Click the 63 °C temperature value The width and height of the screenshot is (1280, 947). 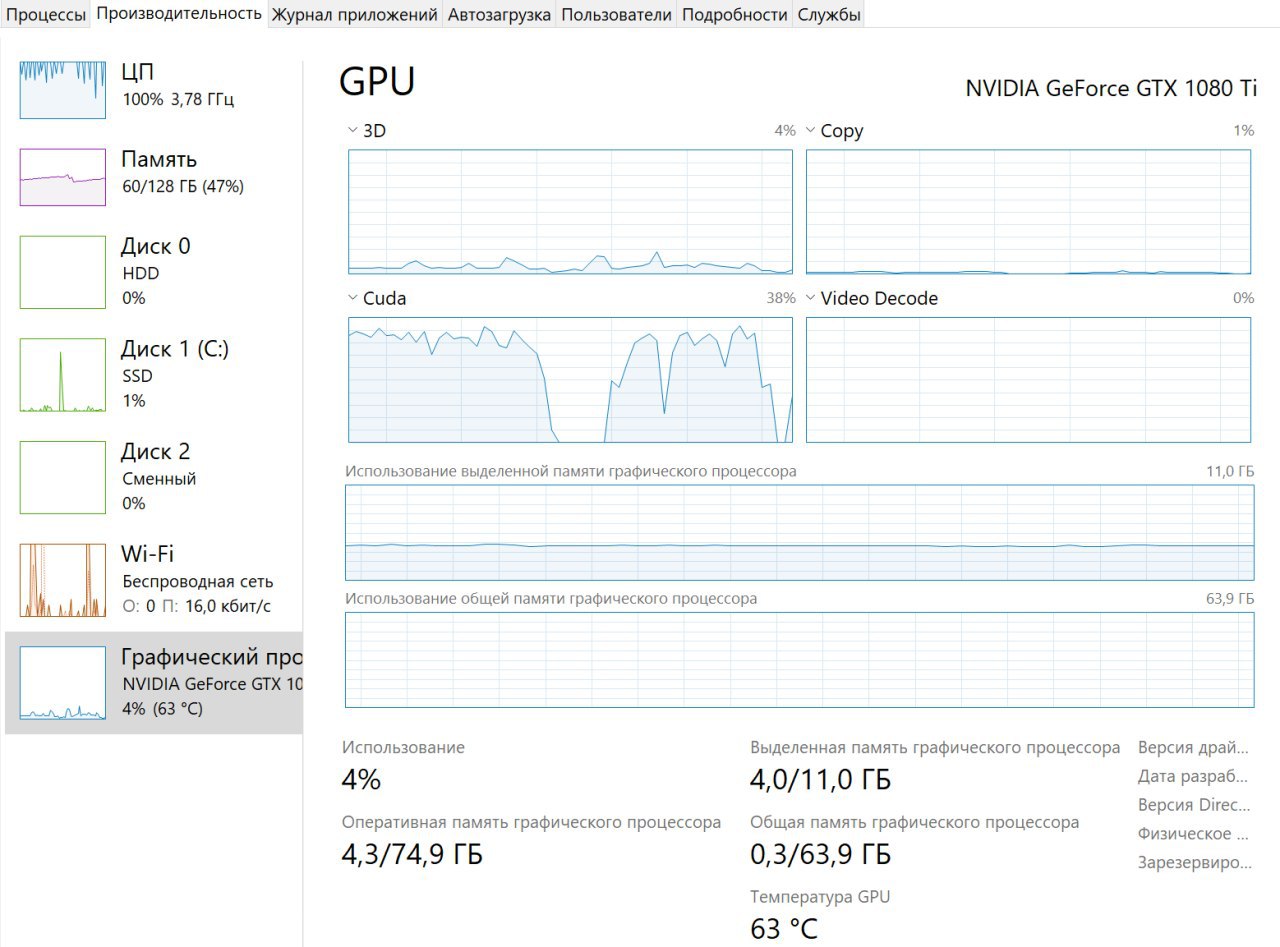(x=784, y=929)
